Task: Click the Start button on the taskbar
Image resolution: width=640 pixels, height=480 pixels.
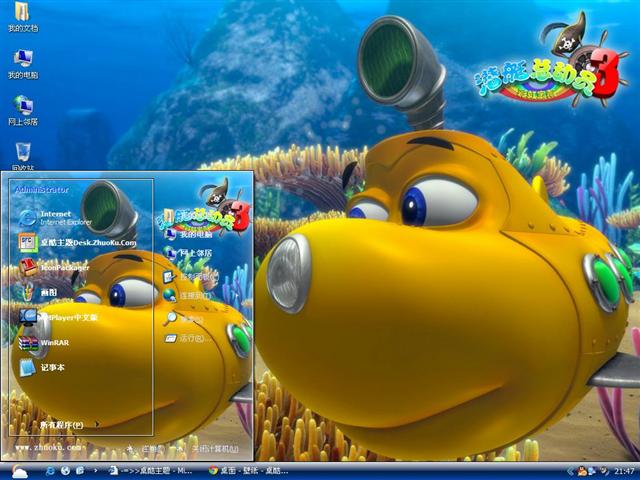Action: coord(18,471)
